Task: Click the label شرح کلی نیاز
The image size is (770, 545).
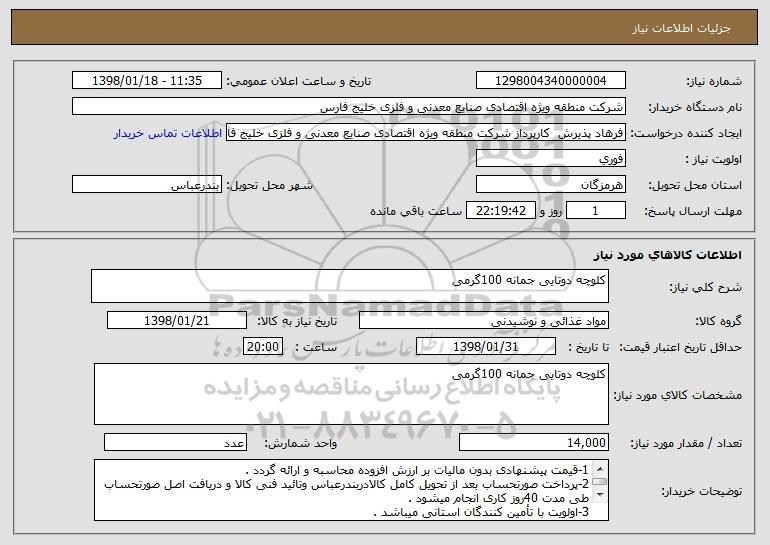Action: pyautogui.click(x=706, y=287)
